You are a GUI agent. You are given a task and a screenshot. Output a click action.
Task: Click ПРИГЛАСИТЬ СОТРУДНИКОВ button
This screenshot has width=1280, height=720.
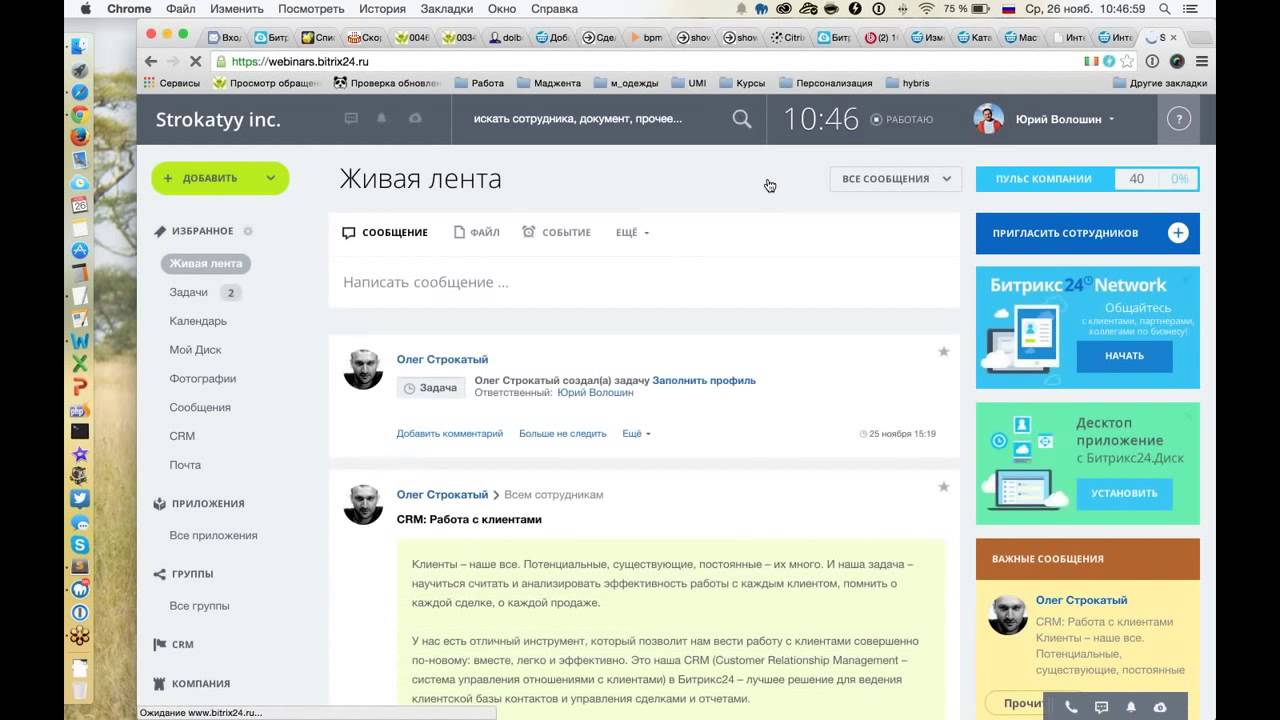point(1088,233)
